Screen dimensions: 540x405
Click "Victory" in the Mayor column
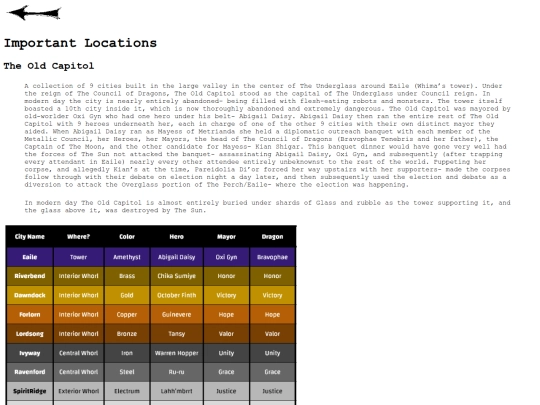click(226, 295)
